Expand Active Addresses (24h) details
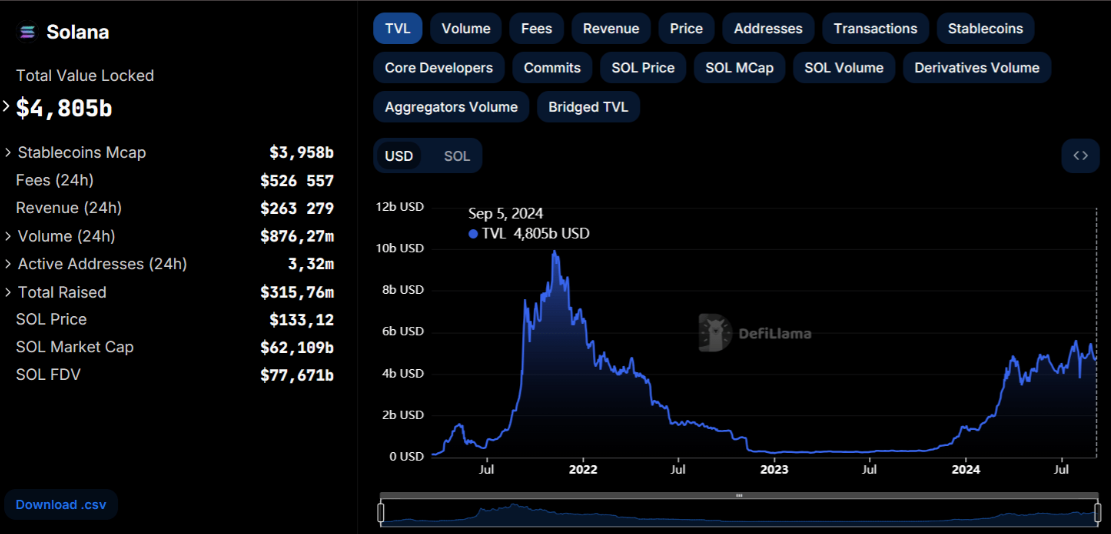1111x534 pixels. click(x=8, y=263)
